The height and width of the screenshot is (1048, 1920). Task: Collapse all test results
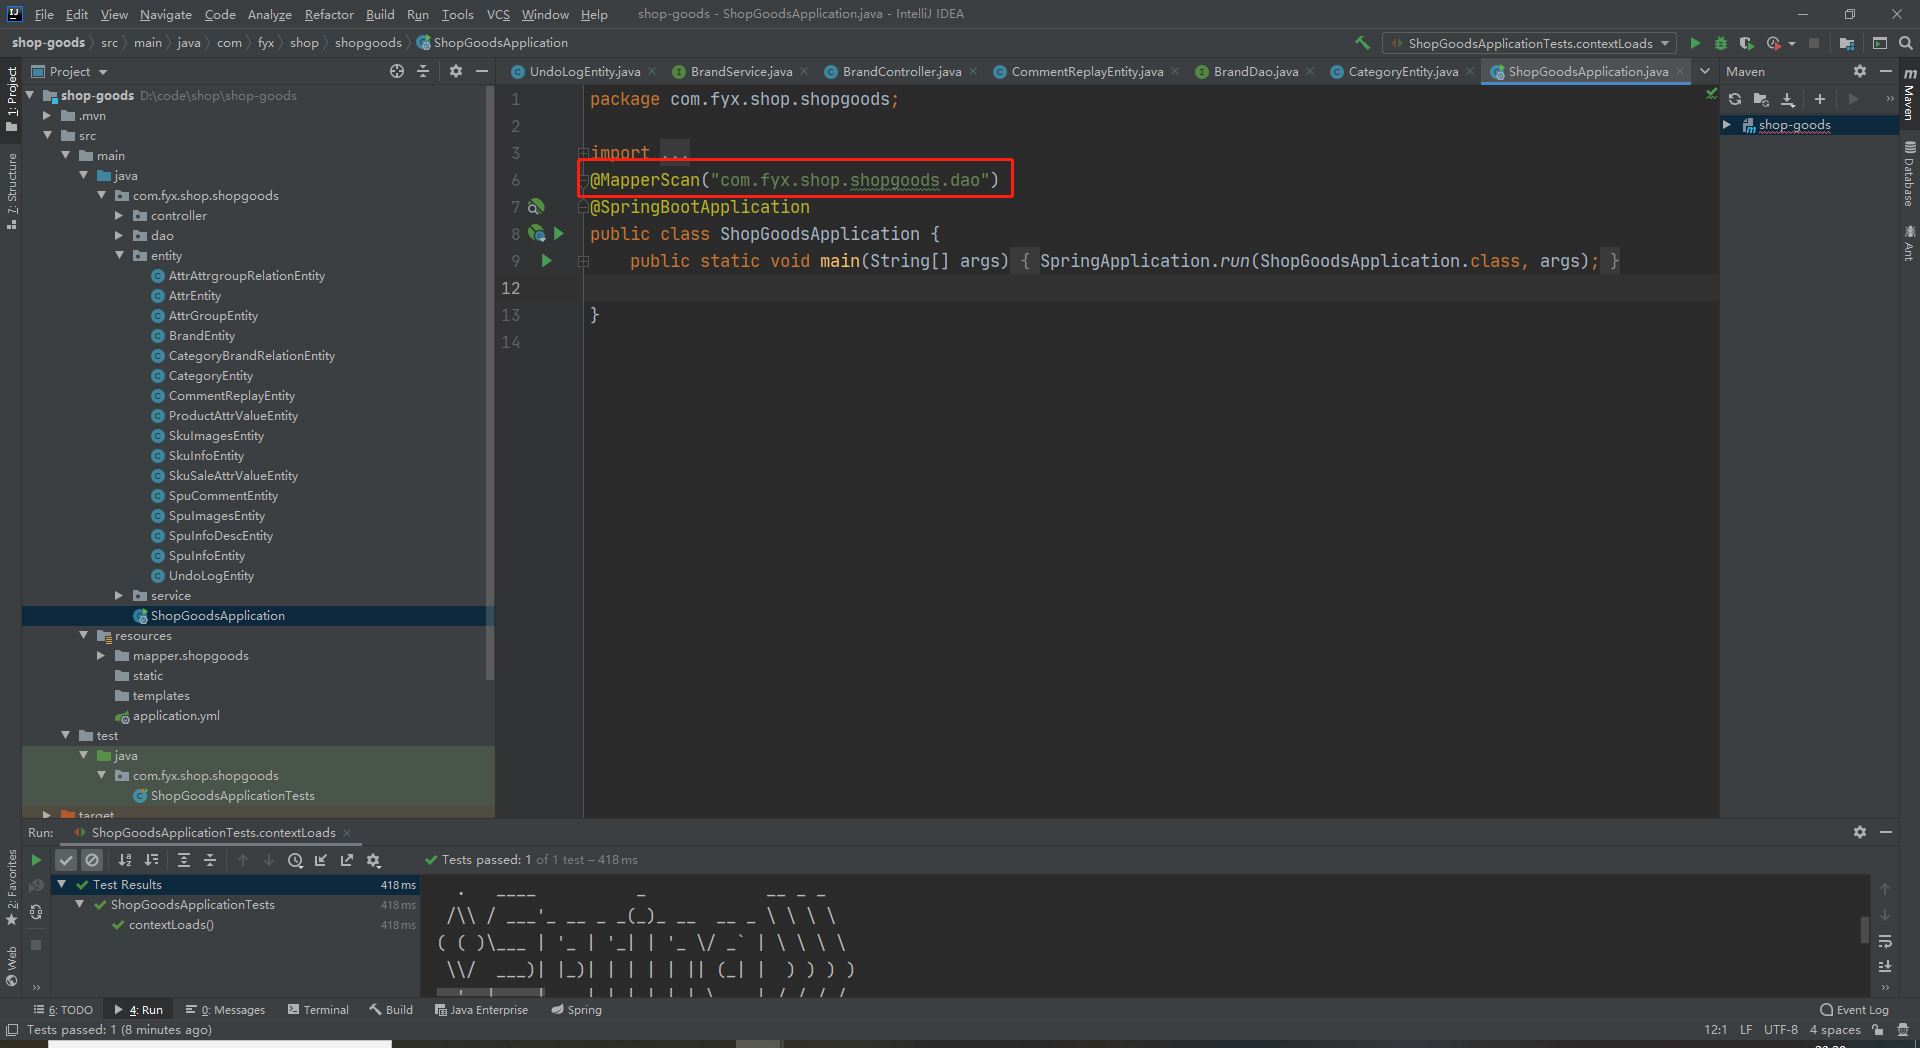[210, 860]
